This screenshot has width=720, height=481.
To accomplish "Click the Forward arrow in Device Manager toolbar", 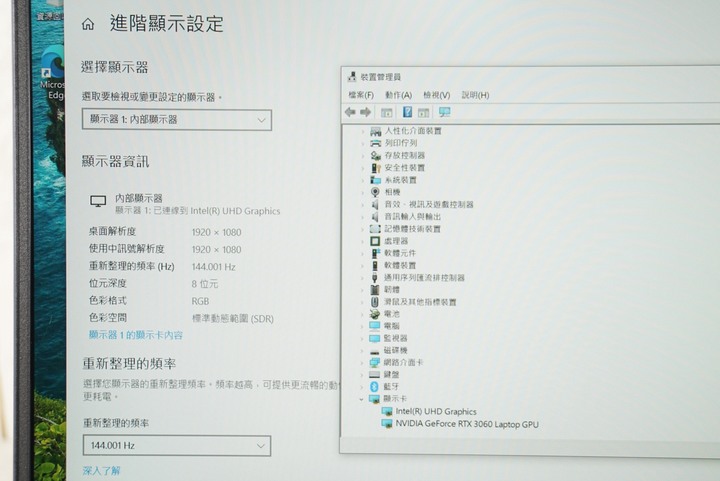I will coord(366,112).
